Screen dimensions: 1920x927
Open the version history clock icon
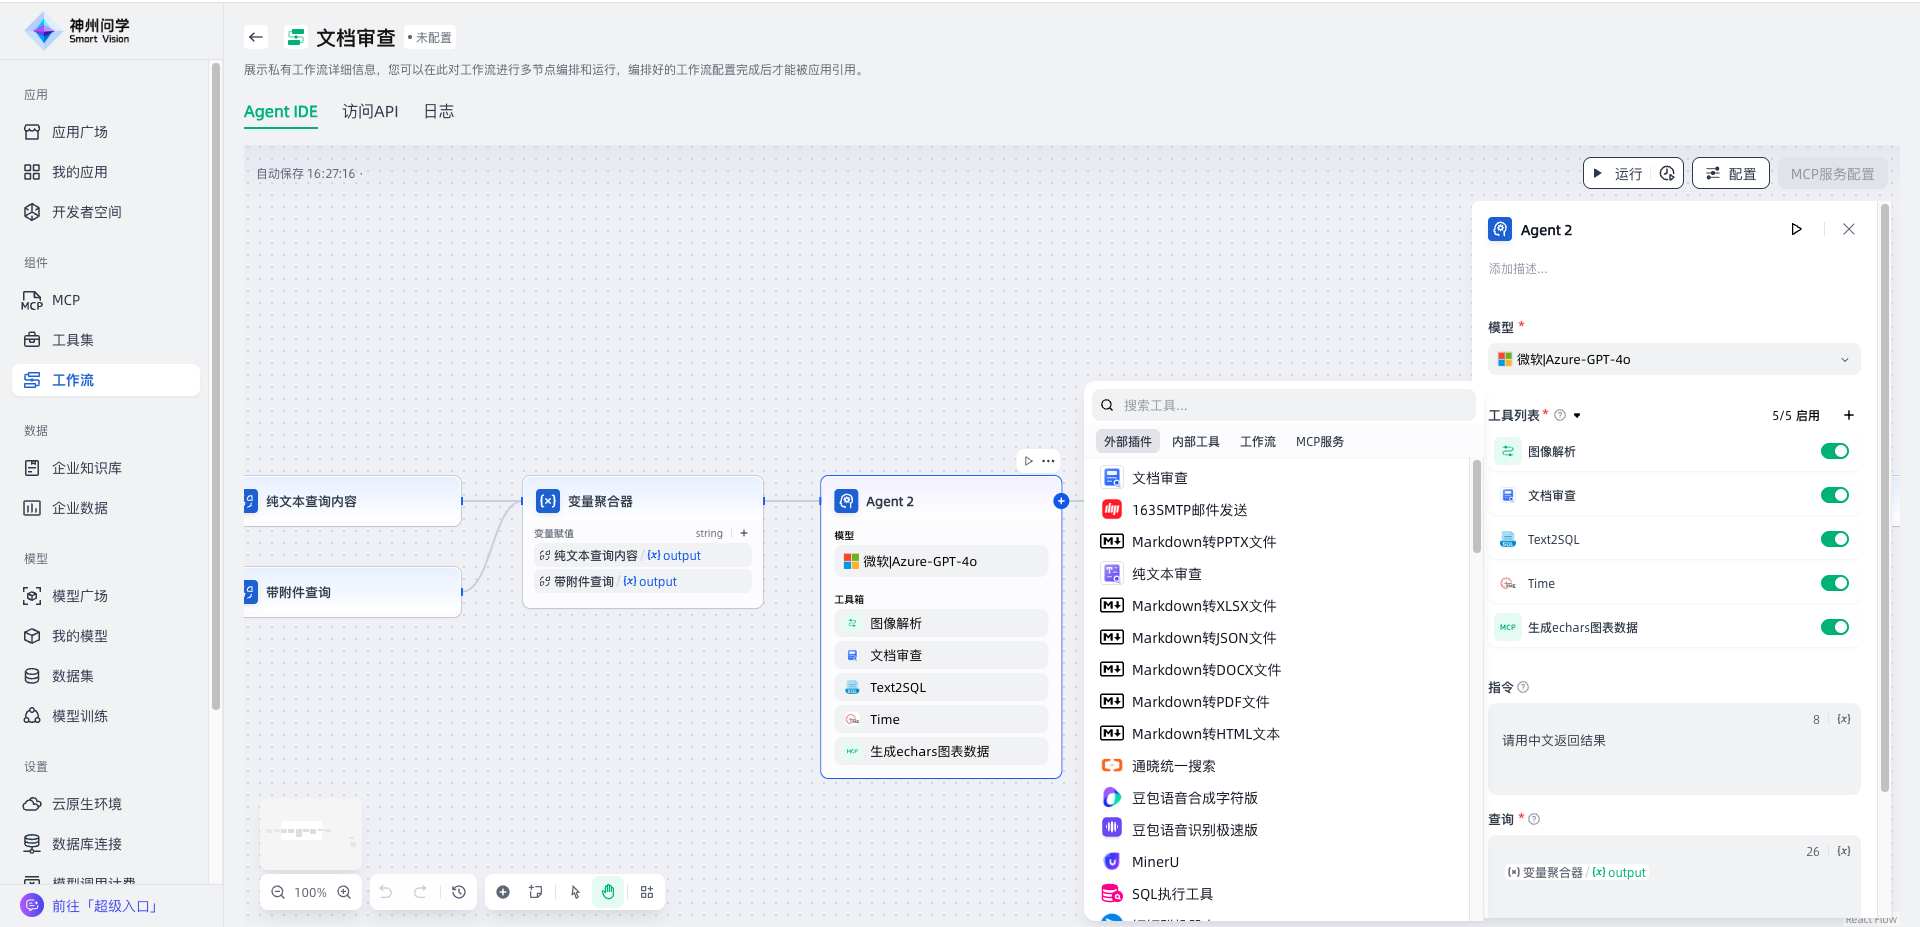(459, 892)
